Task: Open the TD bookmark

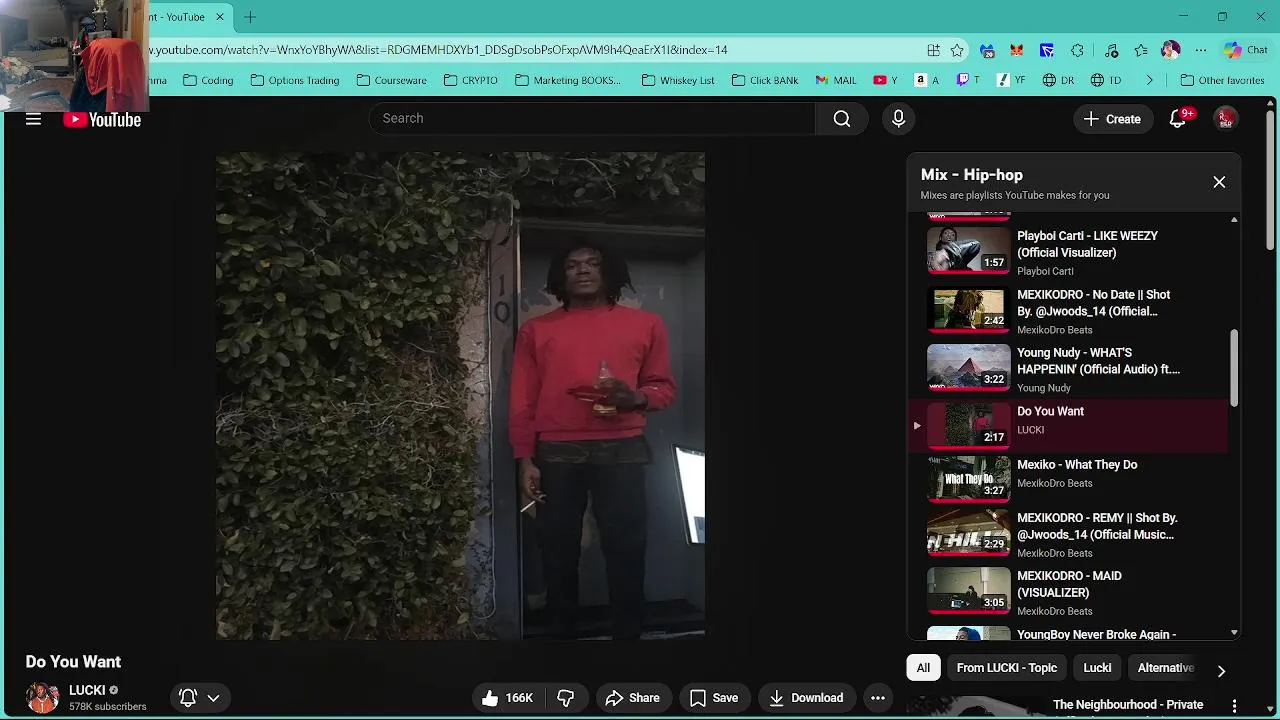Action: (x=1106, y=80)
